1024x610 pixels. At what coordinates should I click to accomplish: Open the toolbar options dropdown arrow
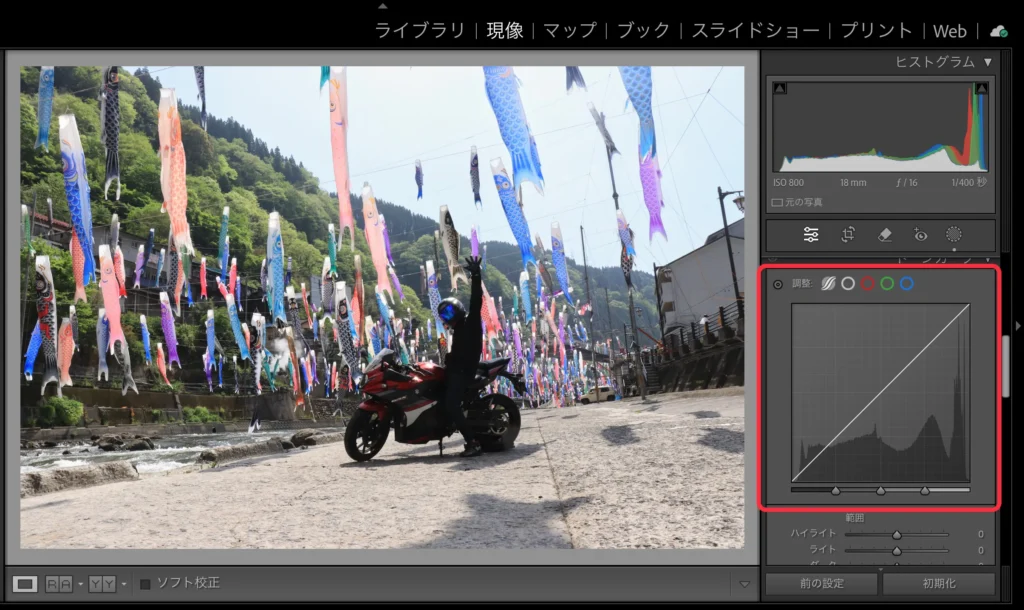pos(743,584)
